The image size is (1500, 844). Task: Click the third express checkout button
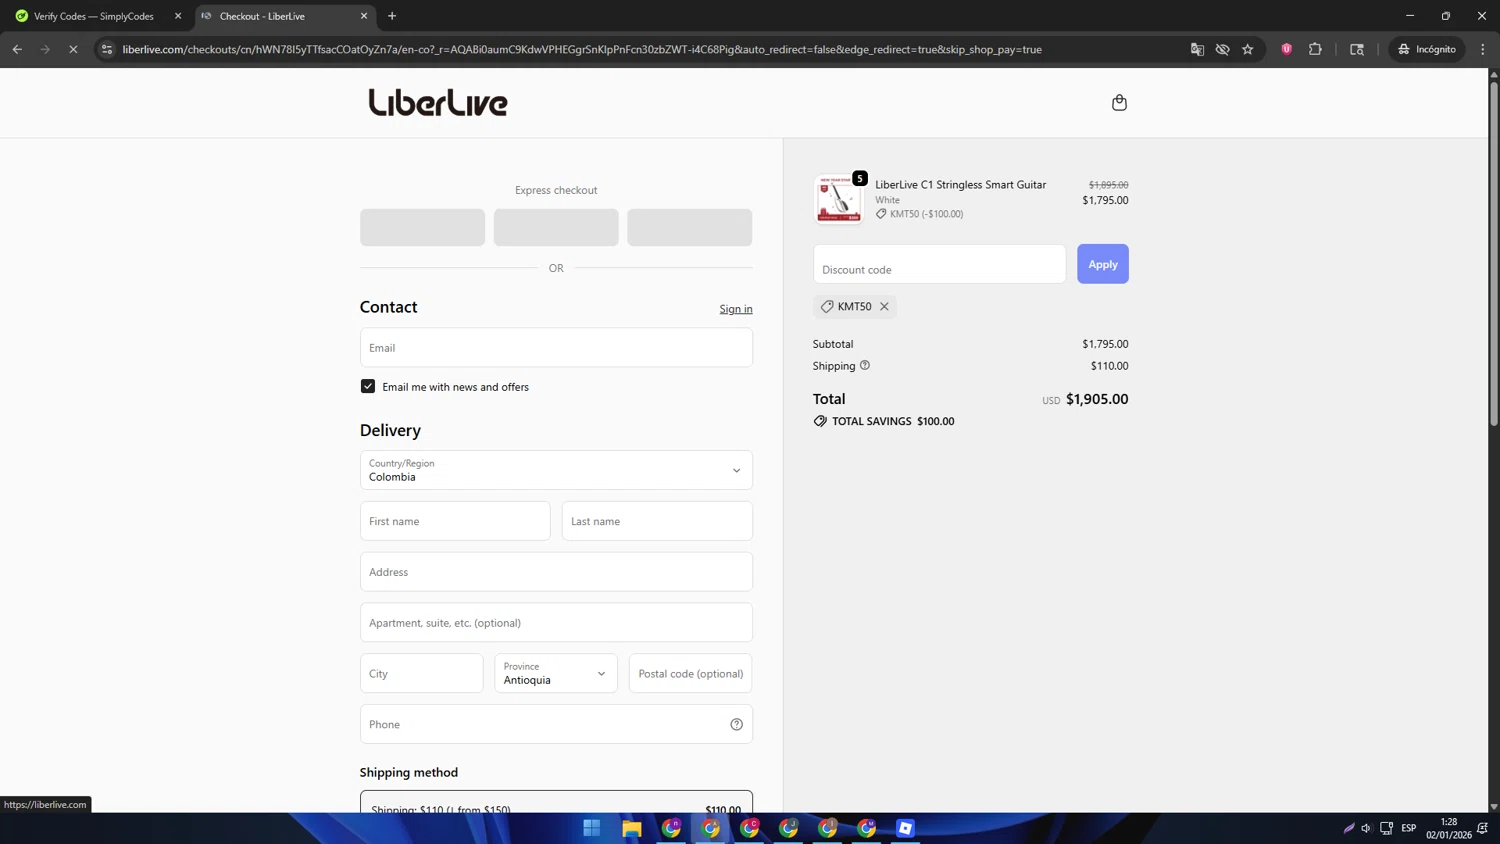(690, 227)
